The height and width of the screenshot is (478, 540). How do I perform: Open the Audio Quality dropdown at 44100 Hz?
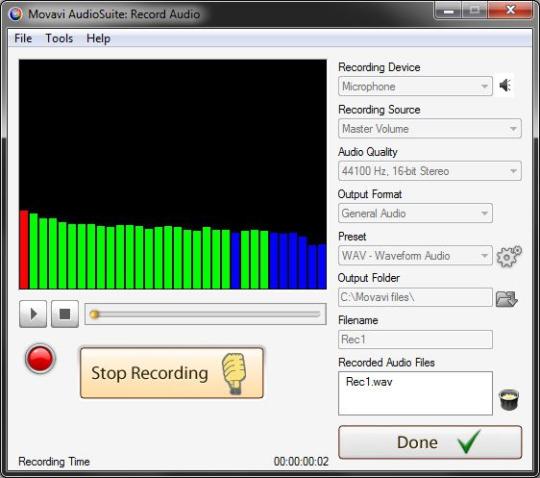click(x=430, y=171)
